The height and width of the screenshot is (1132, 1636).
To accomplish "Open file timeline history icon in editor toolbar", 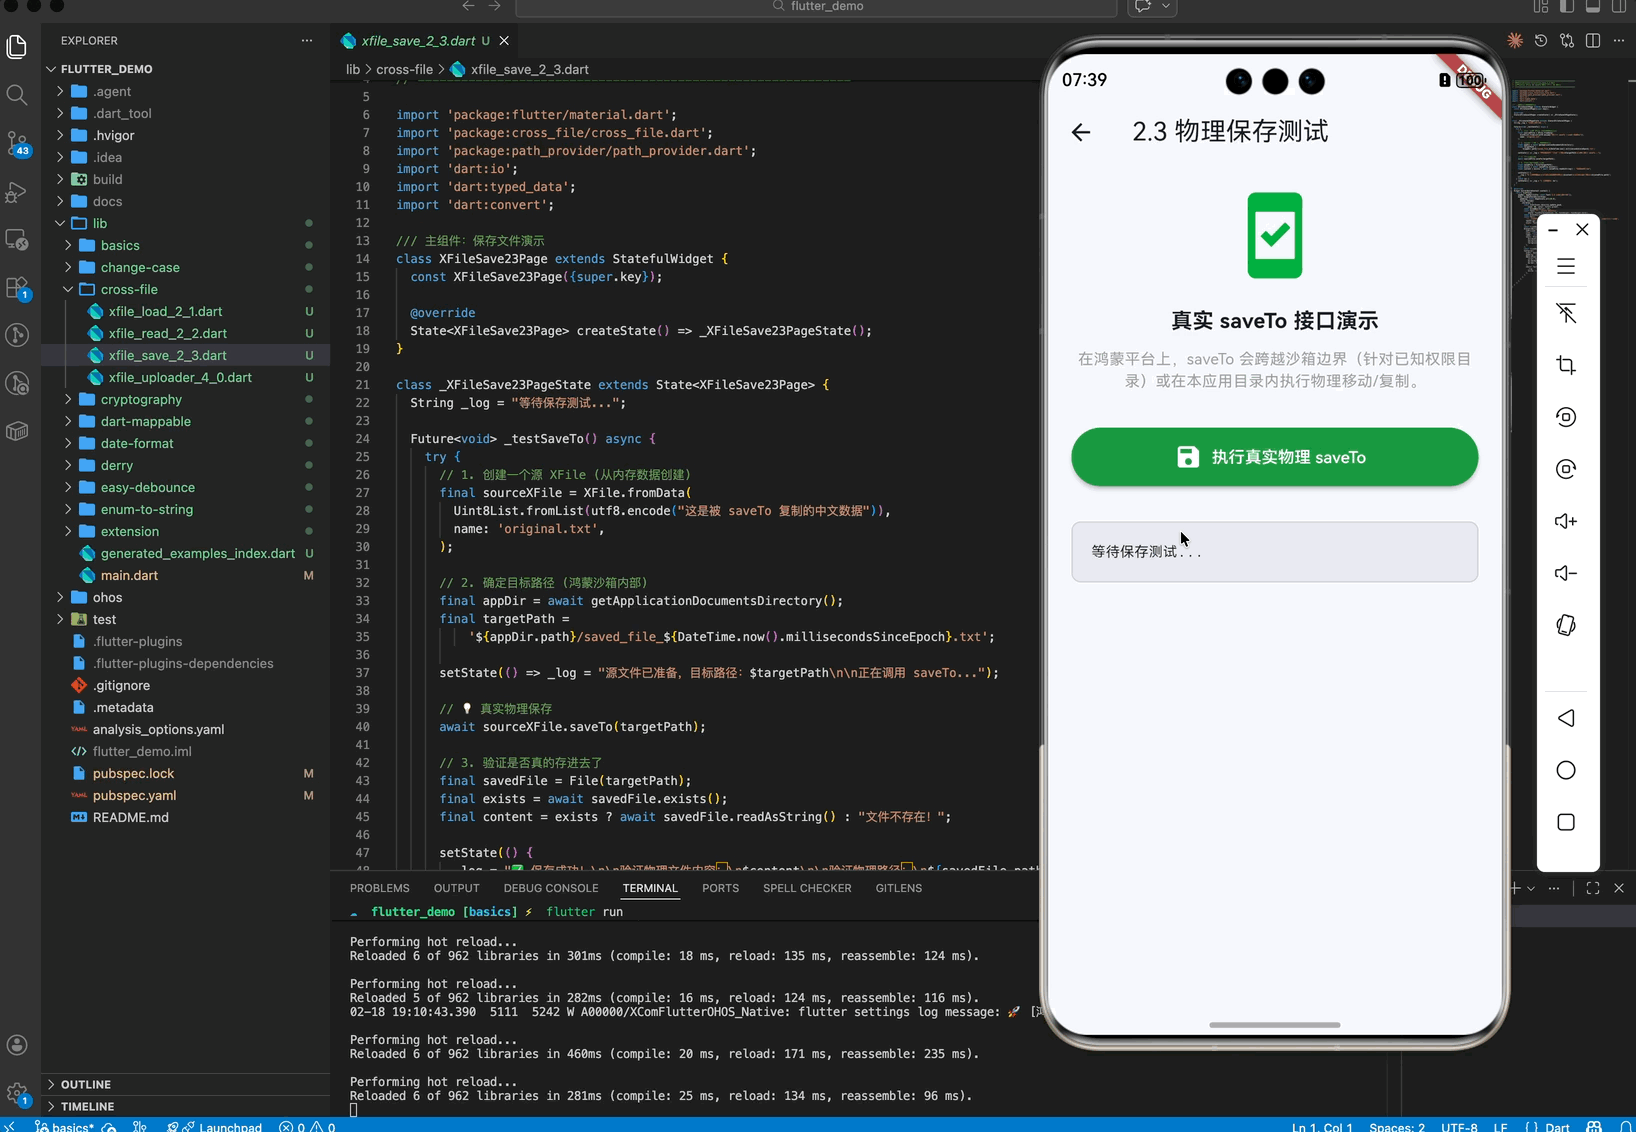I will [x=1541, y=41].
